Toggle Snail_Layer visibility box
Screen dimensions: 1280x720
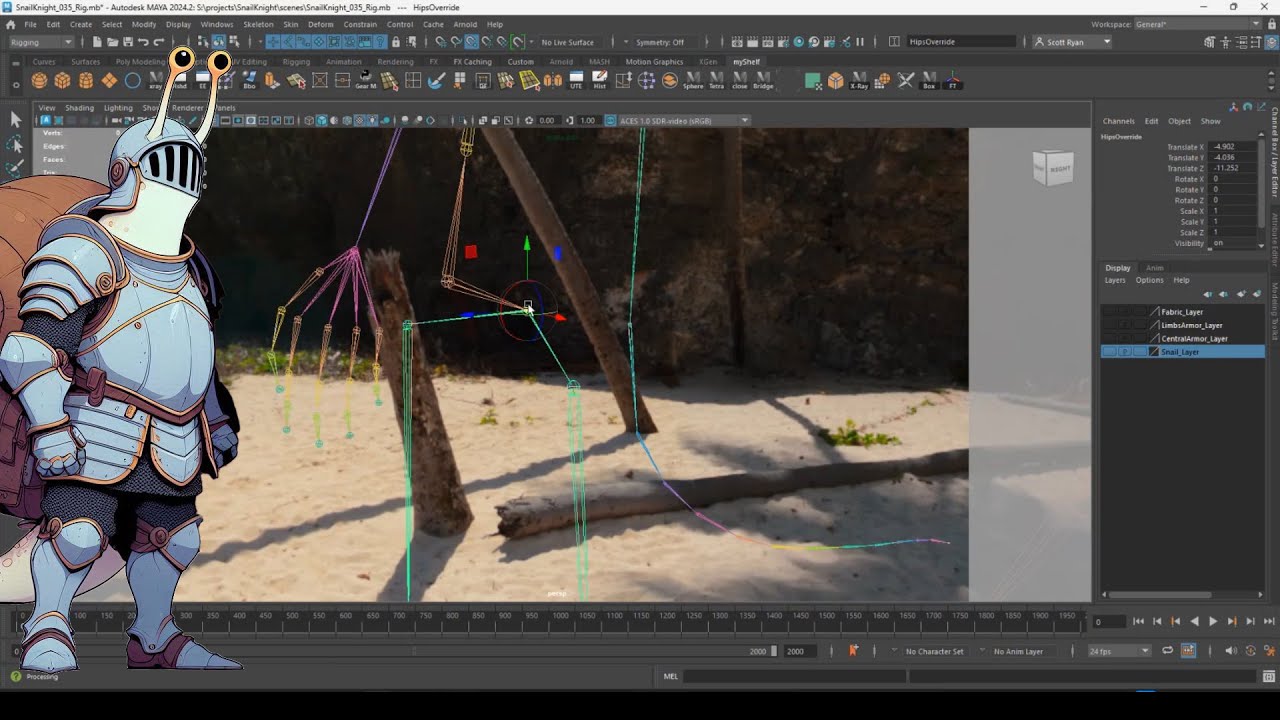tap(1109, 352)
